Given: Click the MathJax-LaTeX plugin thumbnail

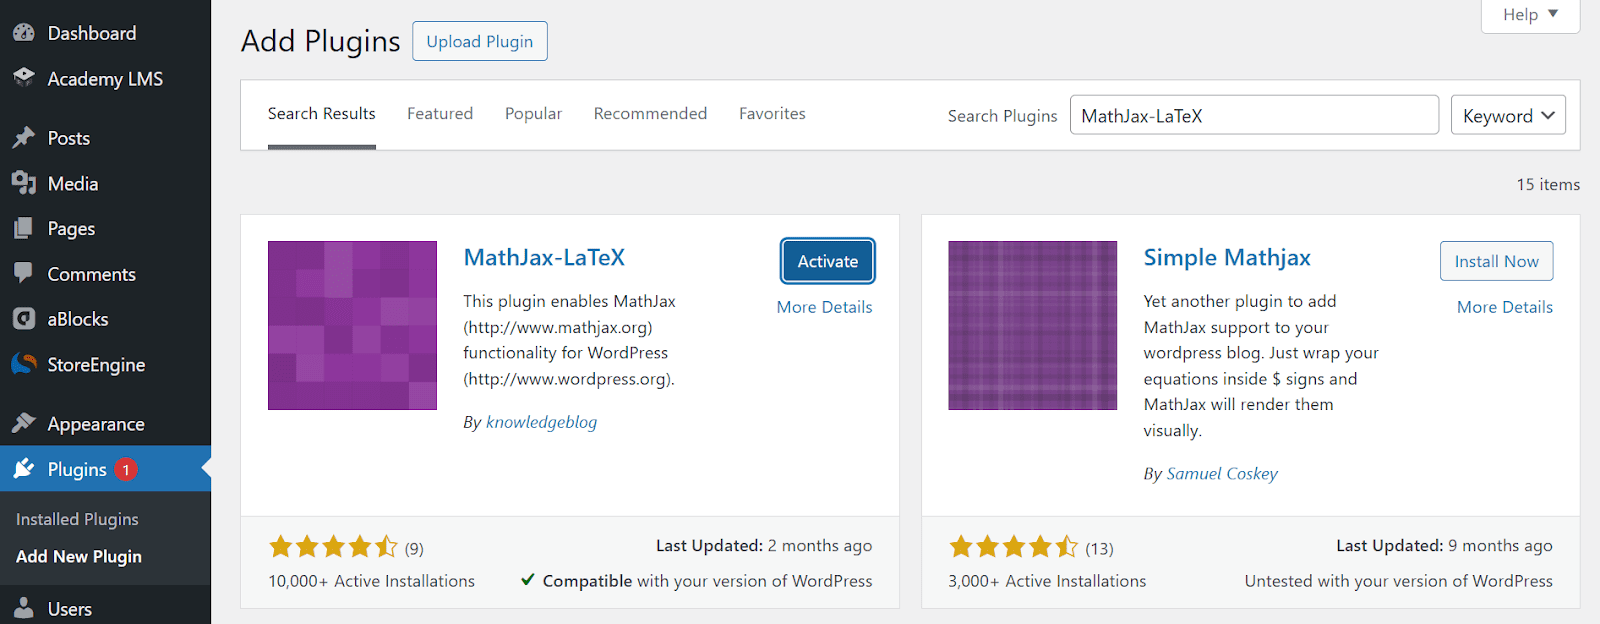Looking at the screenshot, I should [352, 325].
